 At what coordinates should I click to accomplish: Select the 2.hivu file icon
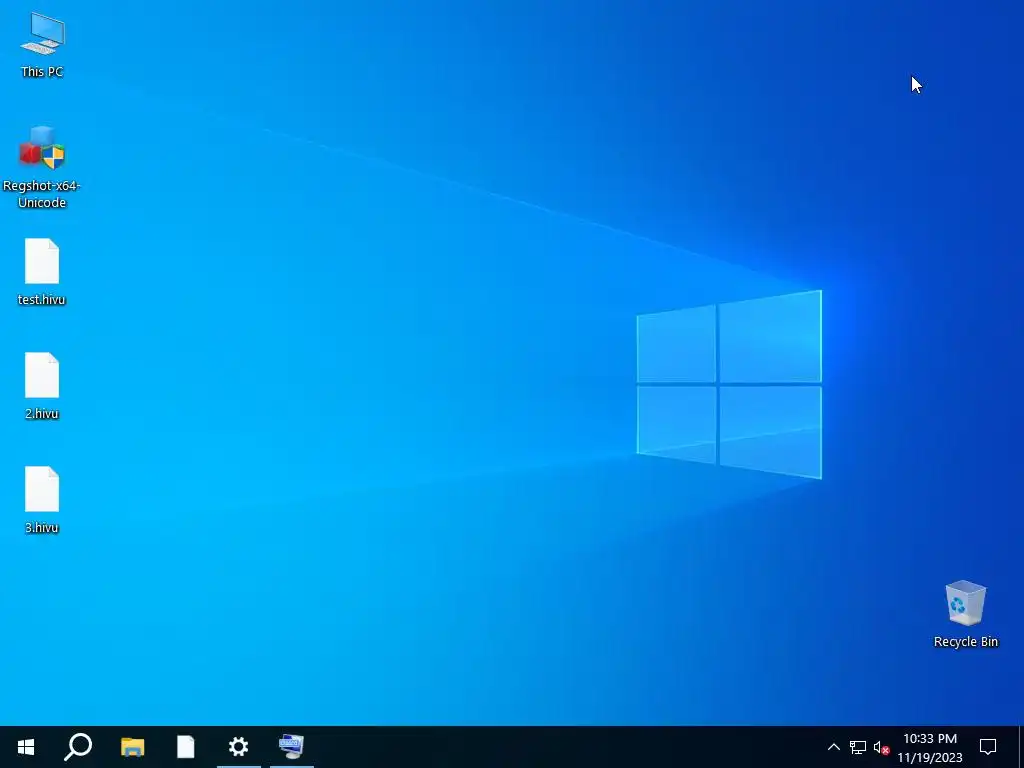(x=42, y=375)
